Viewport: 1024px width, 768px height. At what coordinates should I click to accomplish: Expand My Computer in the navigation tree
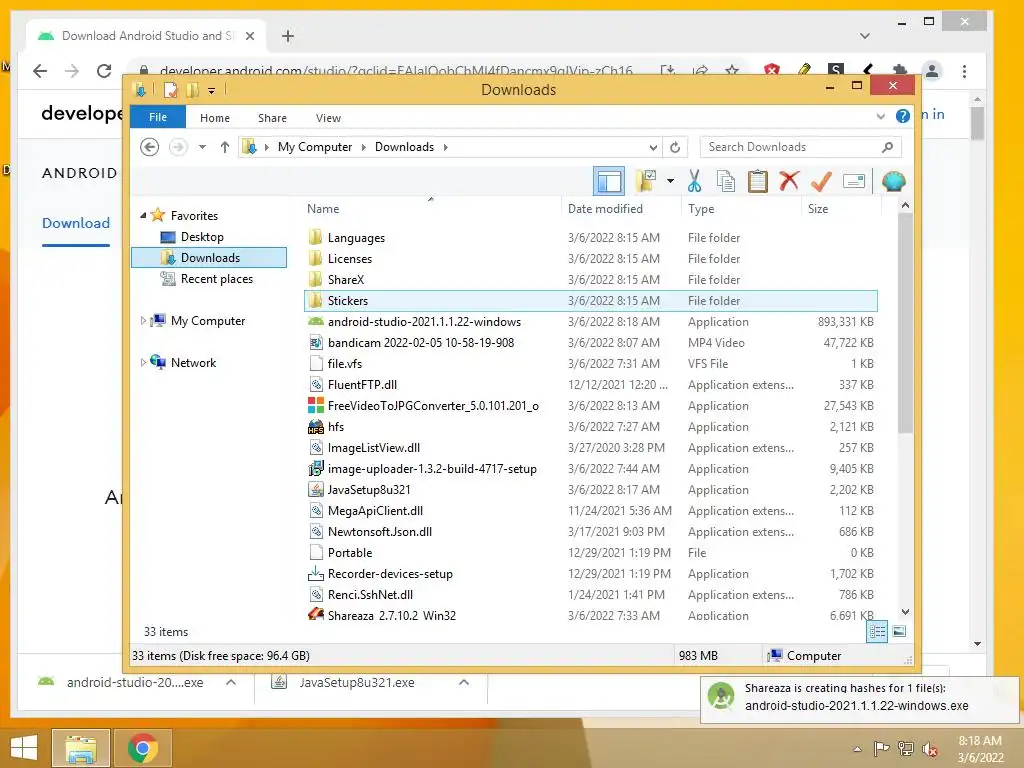(x=143, y=321)
